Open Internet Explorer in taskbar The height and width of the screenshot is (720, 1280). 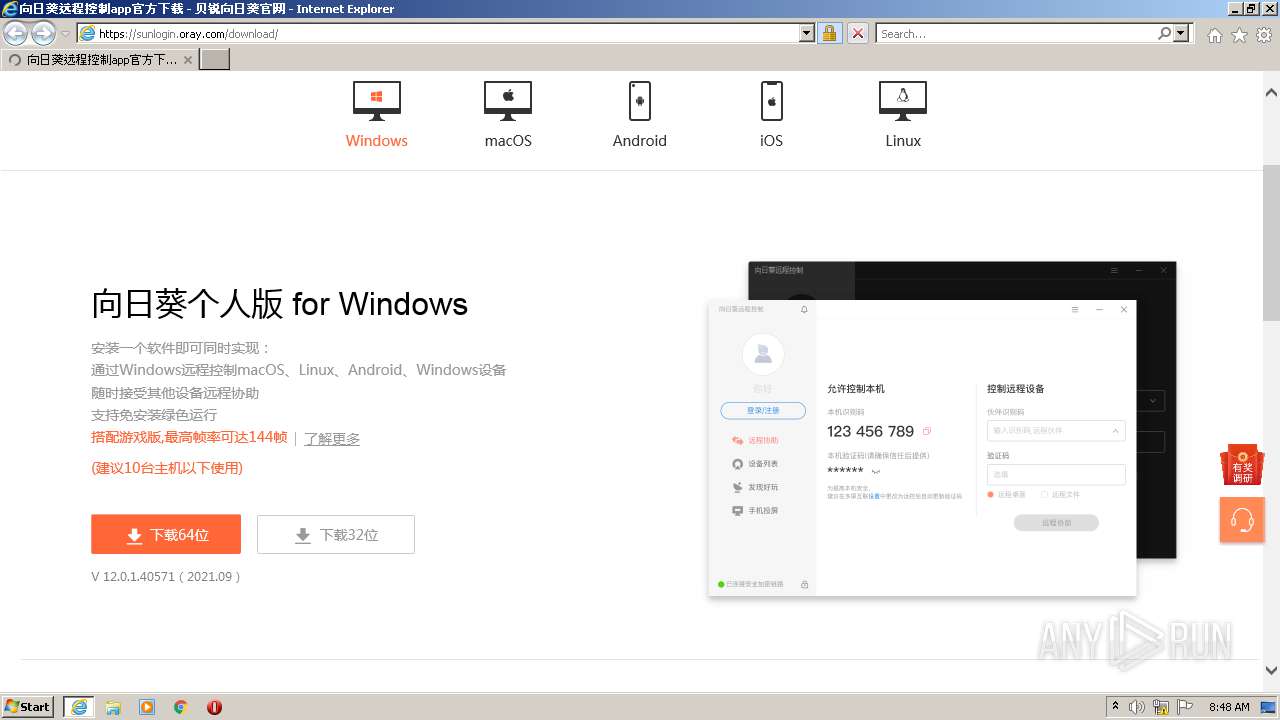click(x=79, y=706)
